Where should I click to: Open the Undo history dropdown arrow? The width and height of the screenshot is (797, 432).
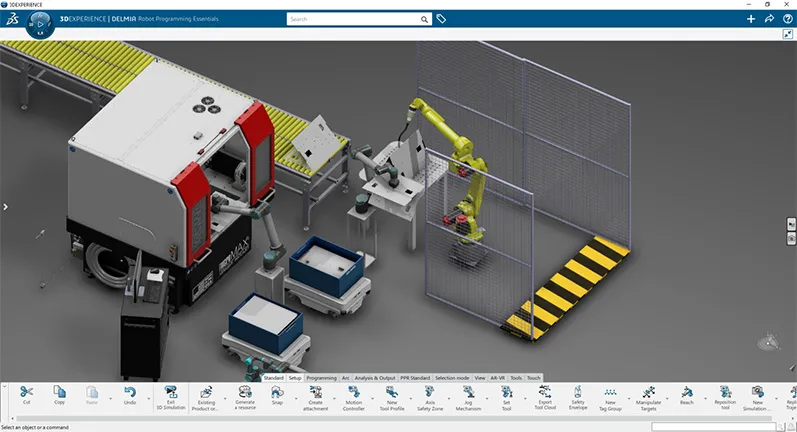148,398
